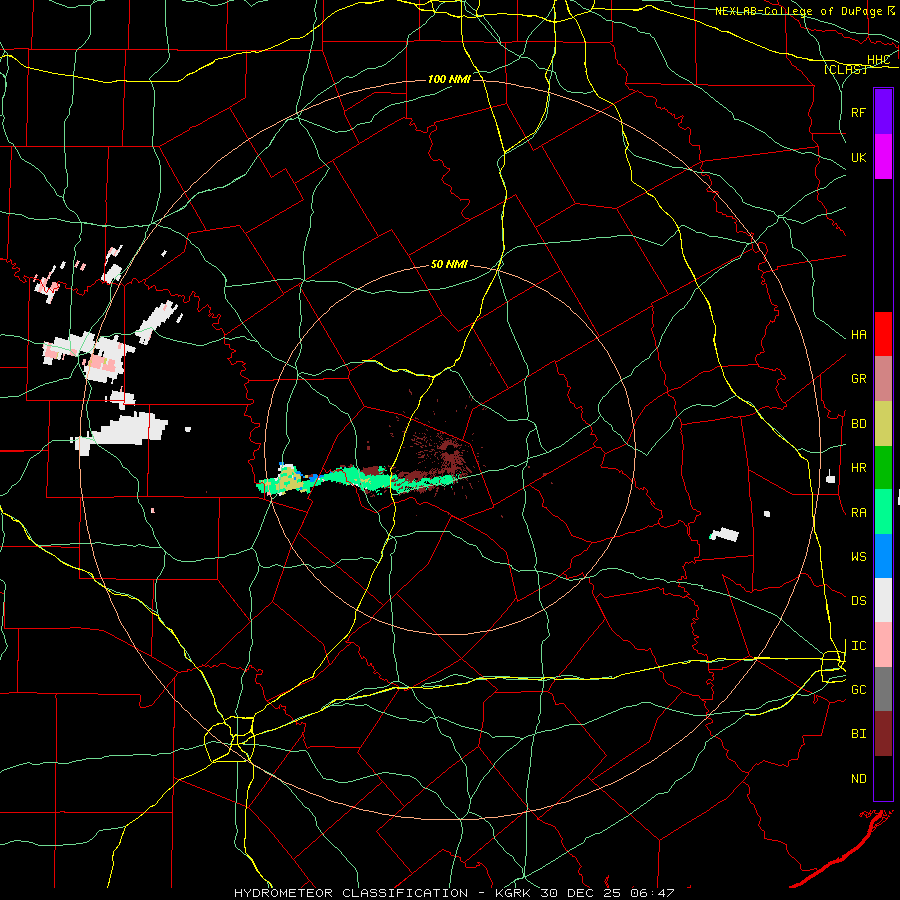Click the IC light pink legend swatch
The width and height of the screenshot is (900, 900).
tap(883, 645)
